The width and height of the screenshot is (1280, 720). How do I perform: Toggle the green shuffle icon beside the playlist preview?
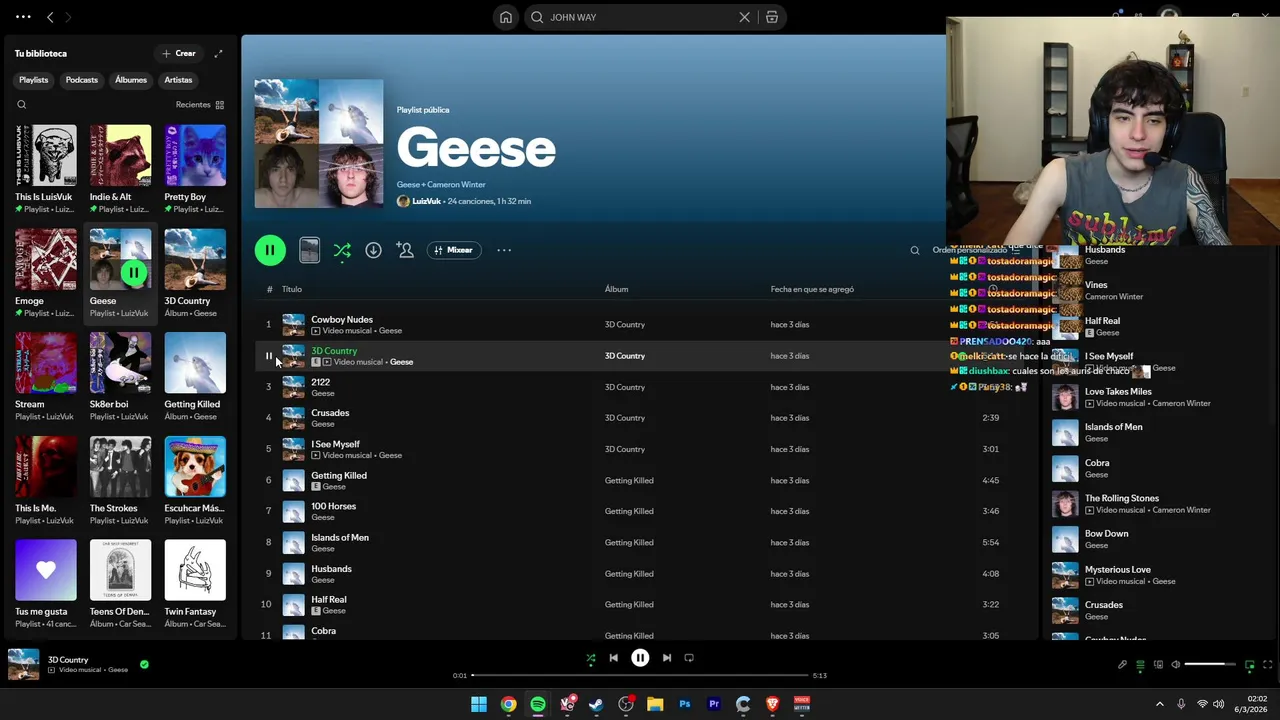(x=342, y=250)
